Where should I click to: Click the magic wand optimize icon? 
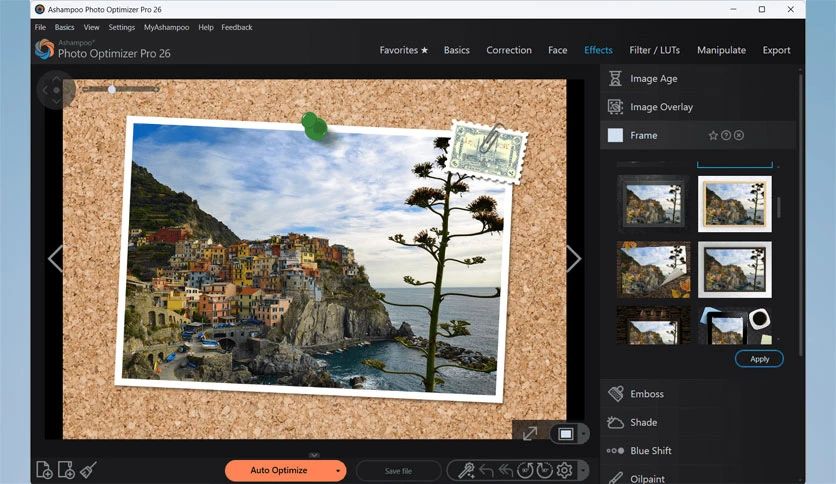click(467, 470)
